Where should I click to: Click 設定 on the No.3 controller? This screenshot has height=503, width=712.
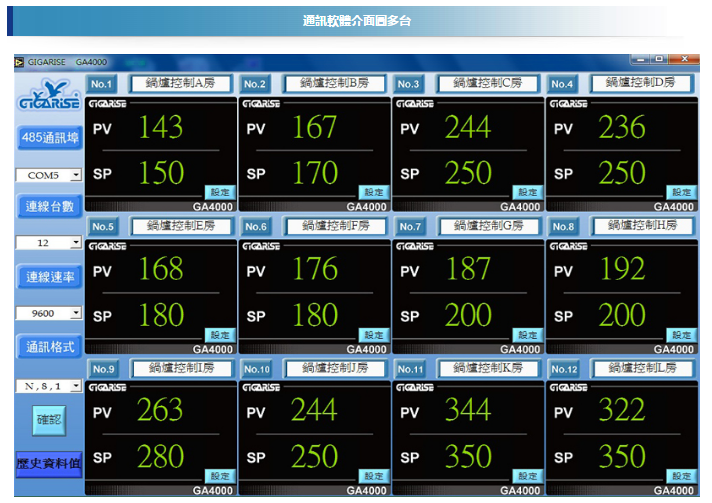(528, 192)
